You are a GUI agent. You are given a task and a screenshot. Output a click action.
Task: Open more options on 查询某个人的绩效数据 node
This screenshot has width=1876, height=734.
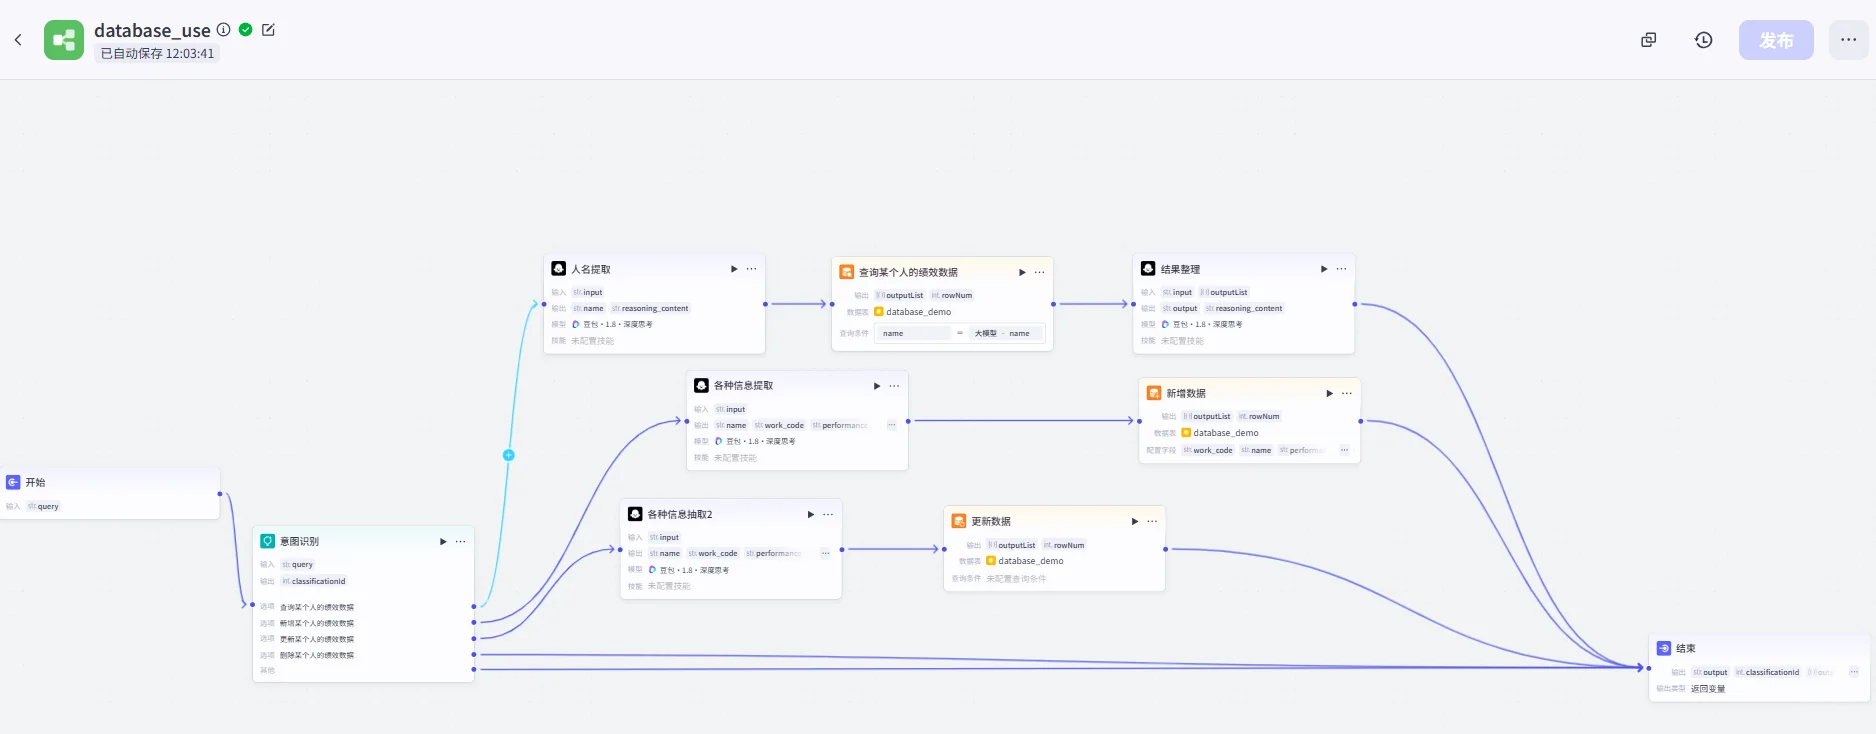coord(1040,272)
